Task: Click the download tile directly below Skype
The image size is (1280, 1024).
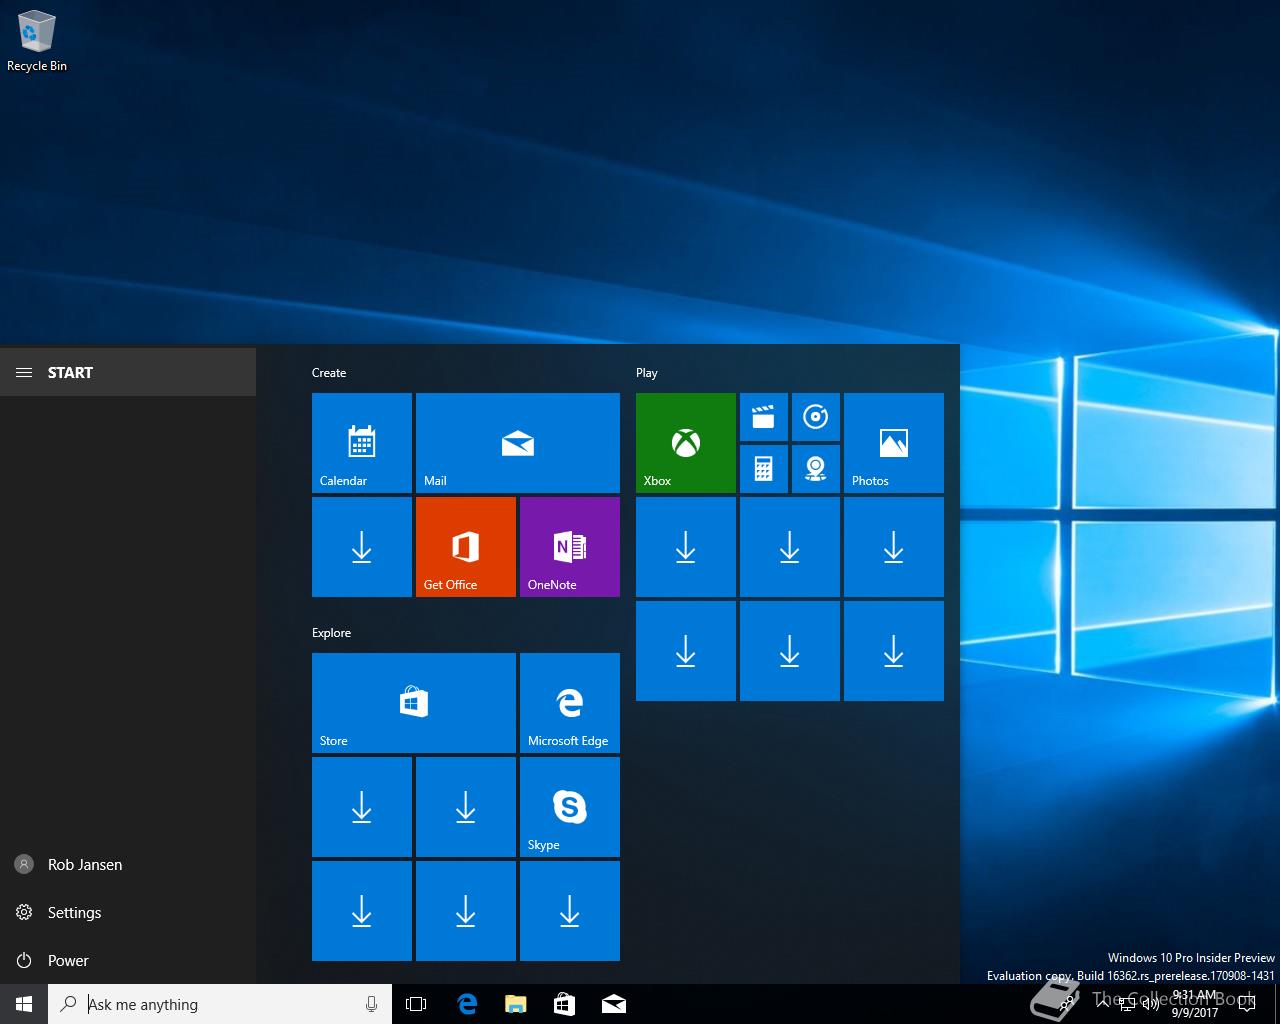Action: [570, 911]
